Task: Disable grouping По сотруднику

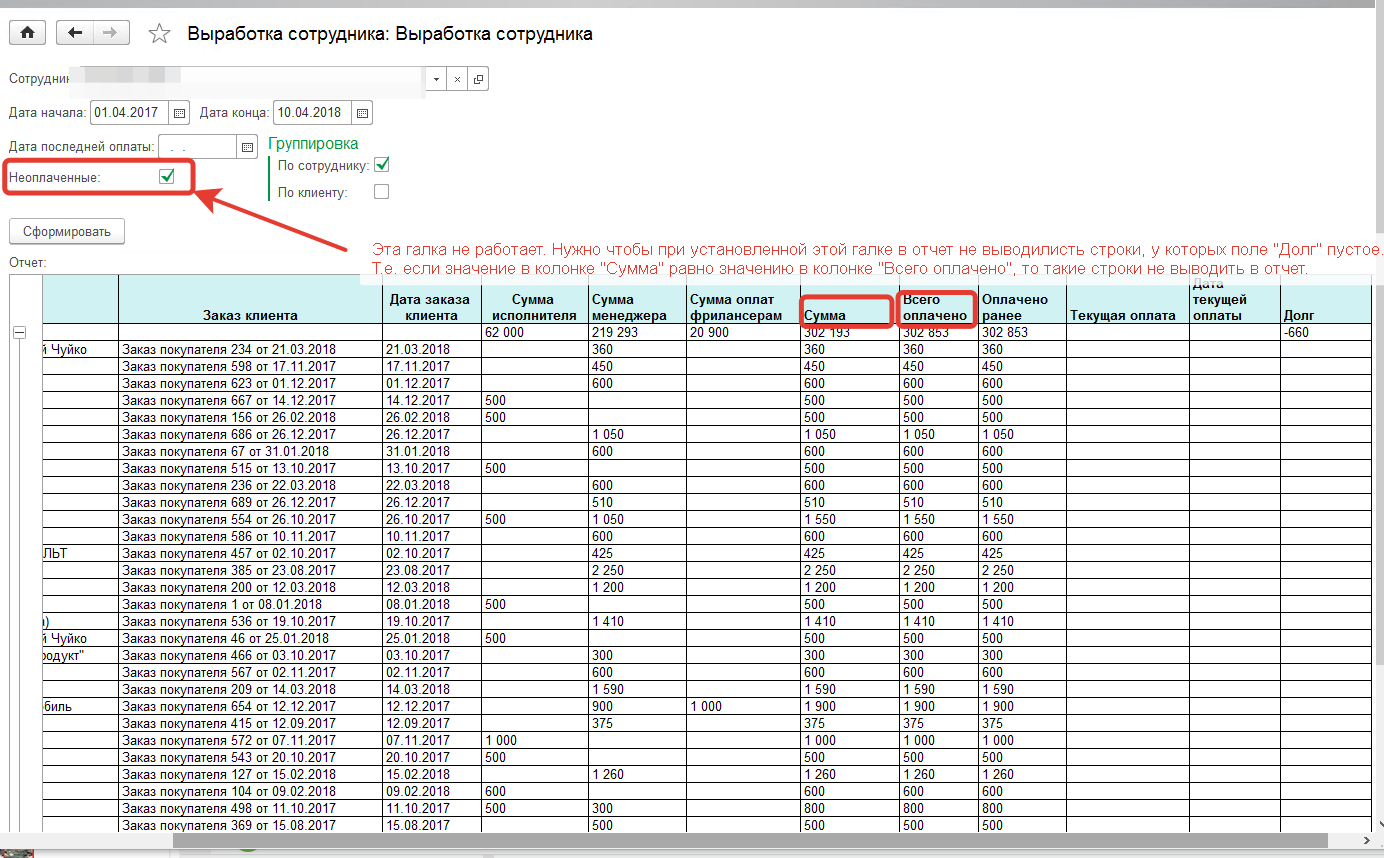Action: (381, 165)
